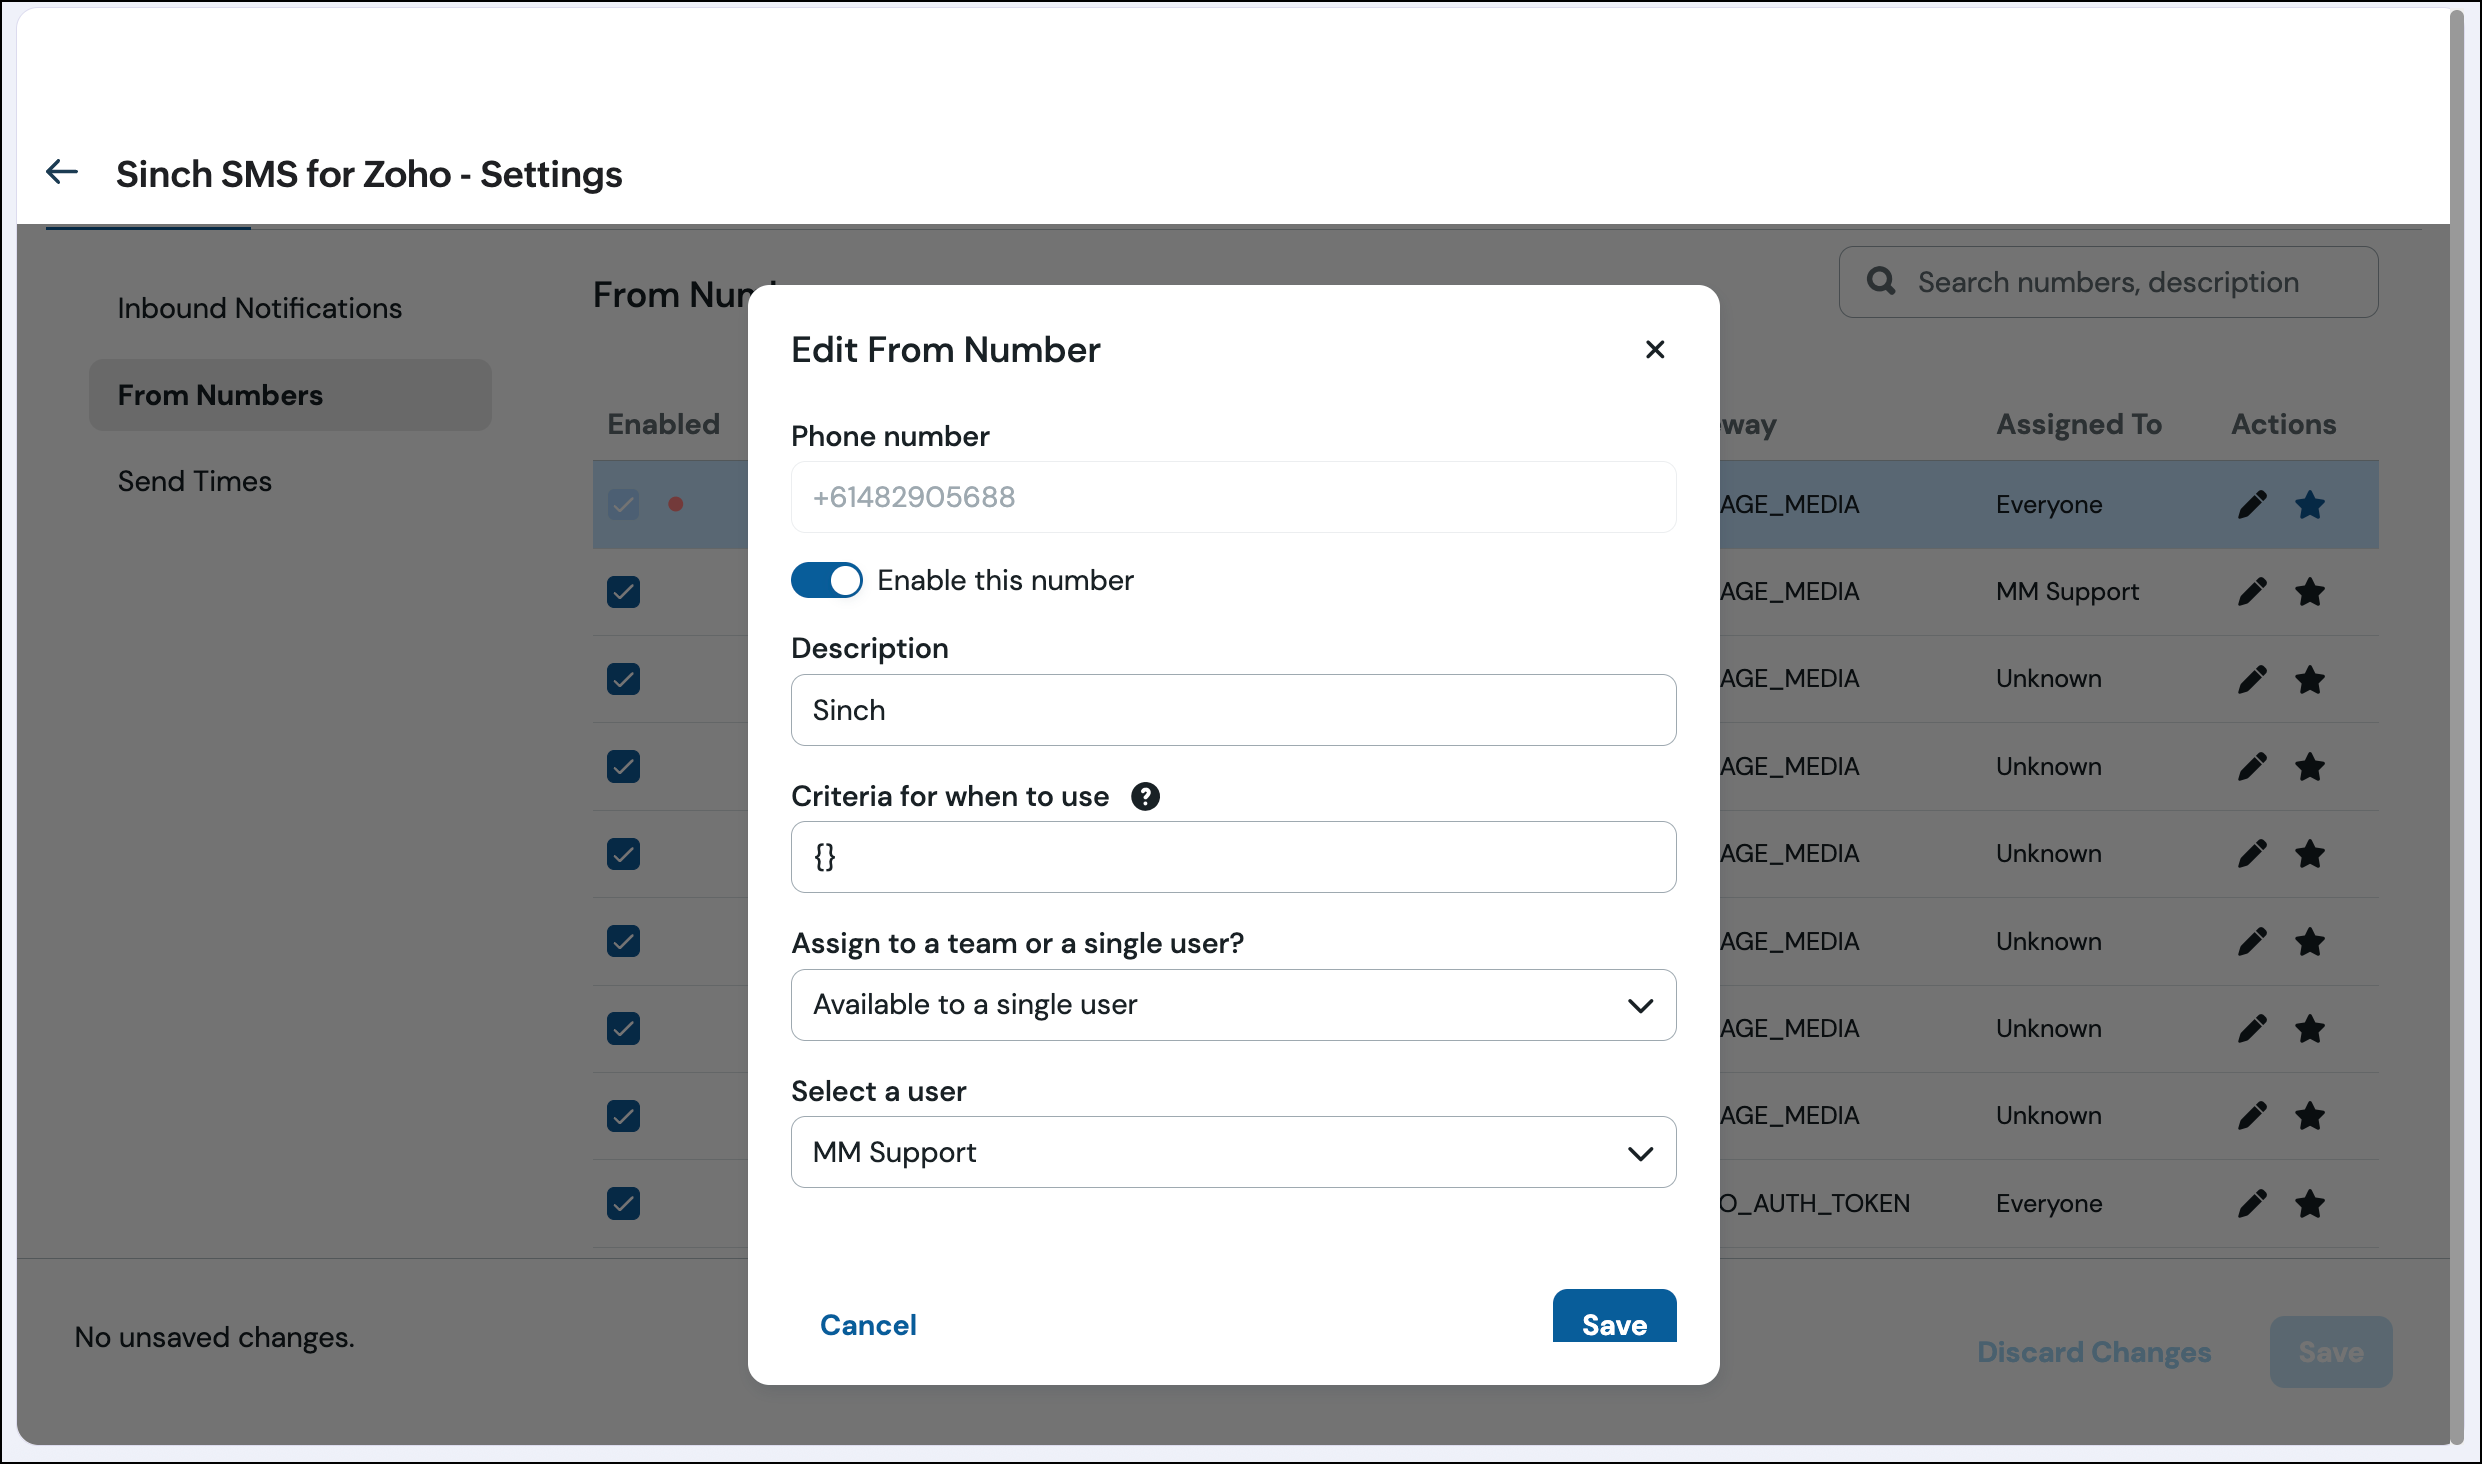The image size is (2482, 1464).
Task: Close the Edit From Number dialog
Action: (x=1655, y=349)
